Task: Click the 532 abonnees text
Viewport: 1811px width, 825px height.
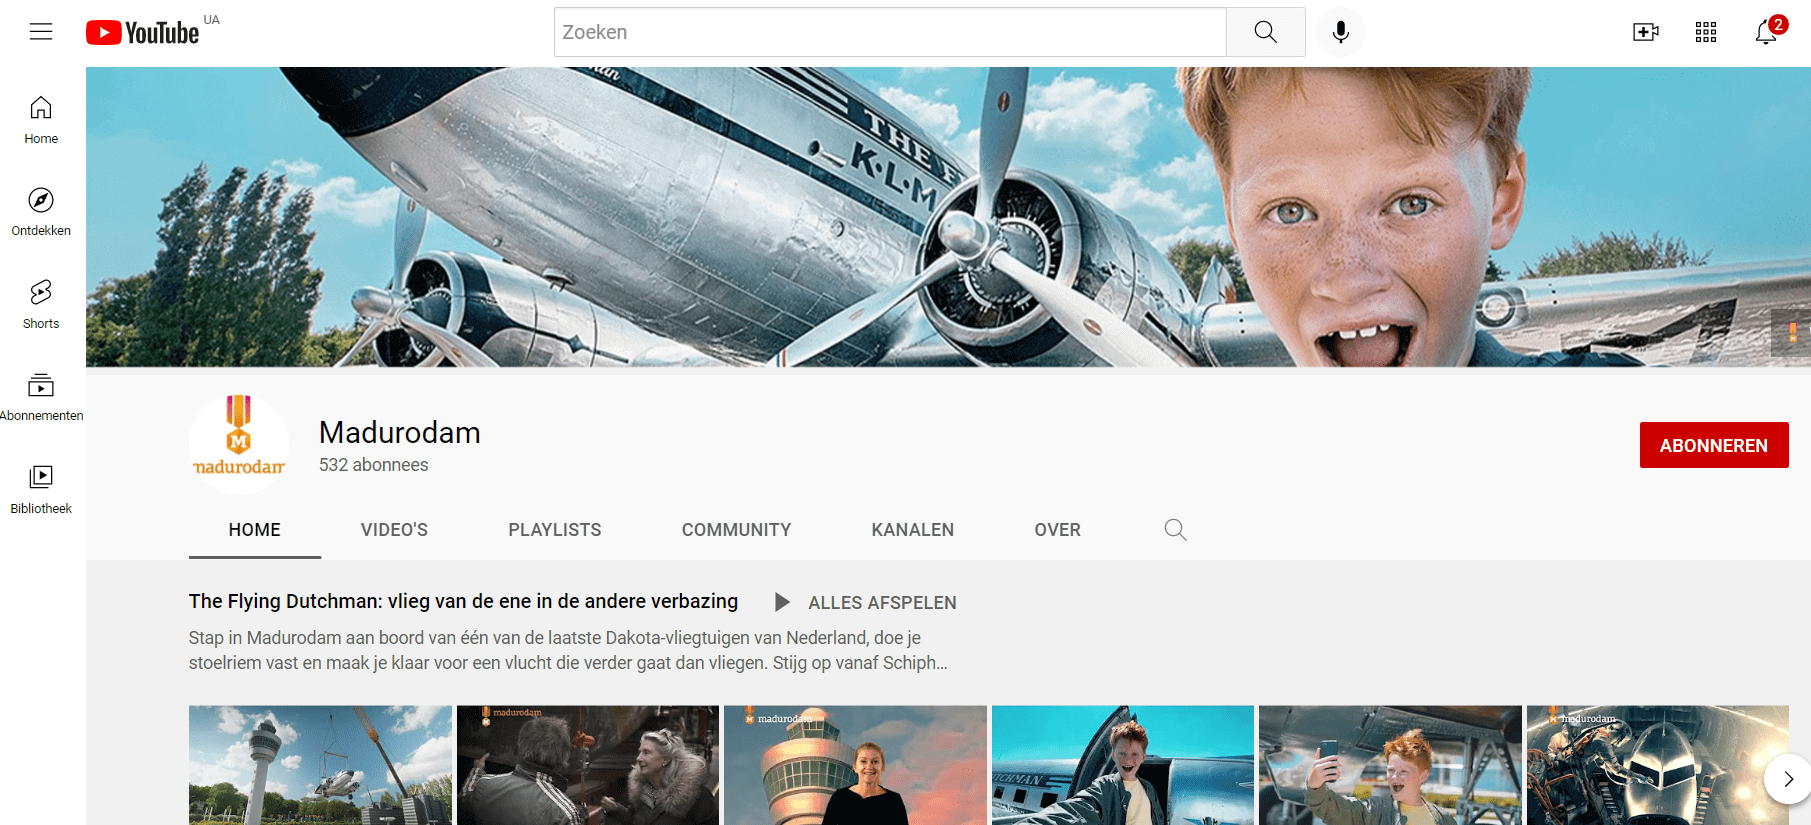Action: click(373, 465)
